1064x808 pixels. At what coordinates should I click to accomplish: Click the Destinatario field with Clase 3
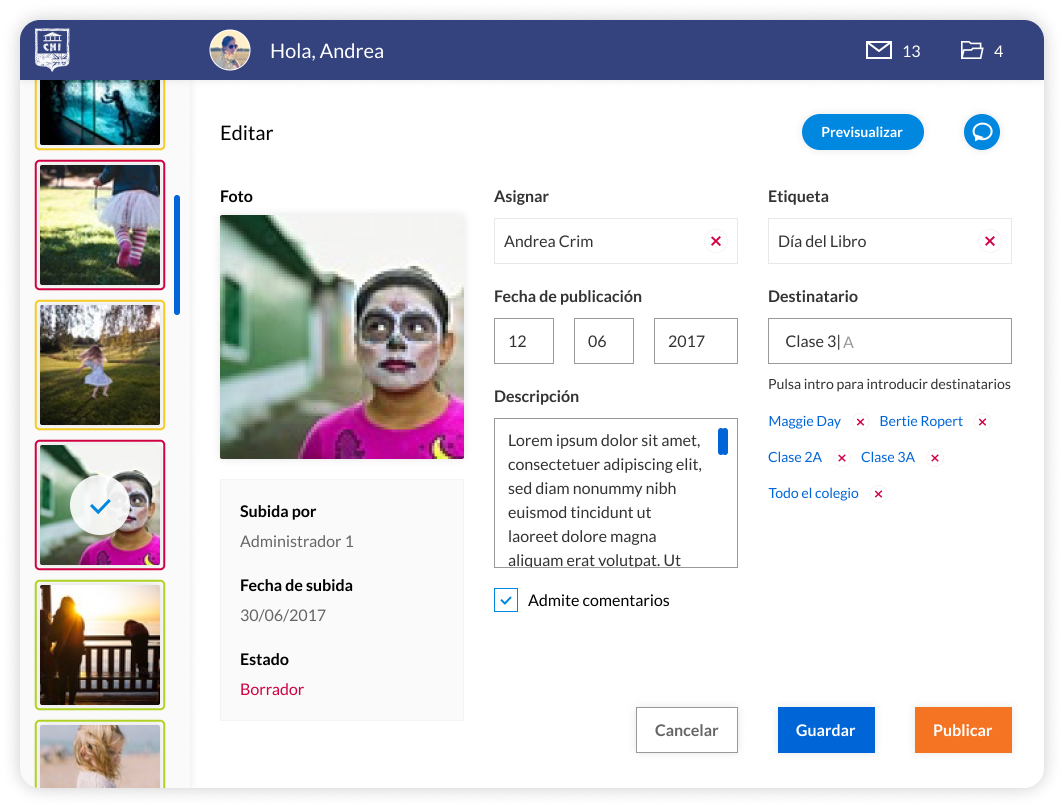(890, 341)
